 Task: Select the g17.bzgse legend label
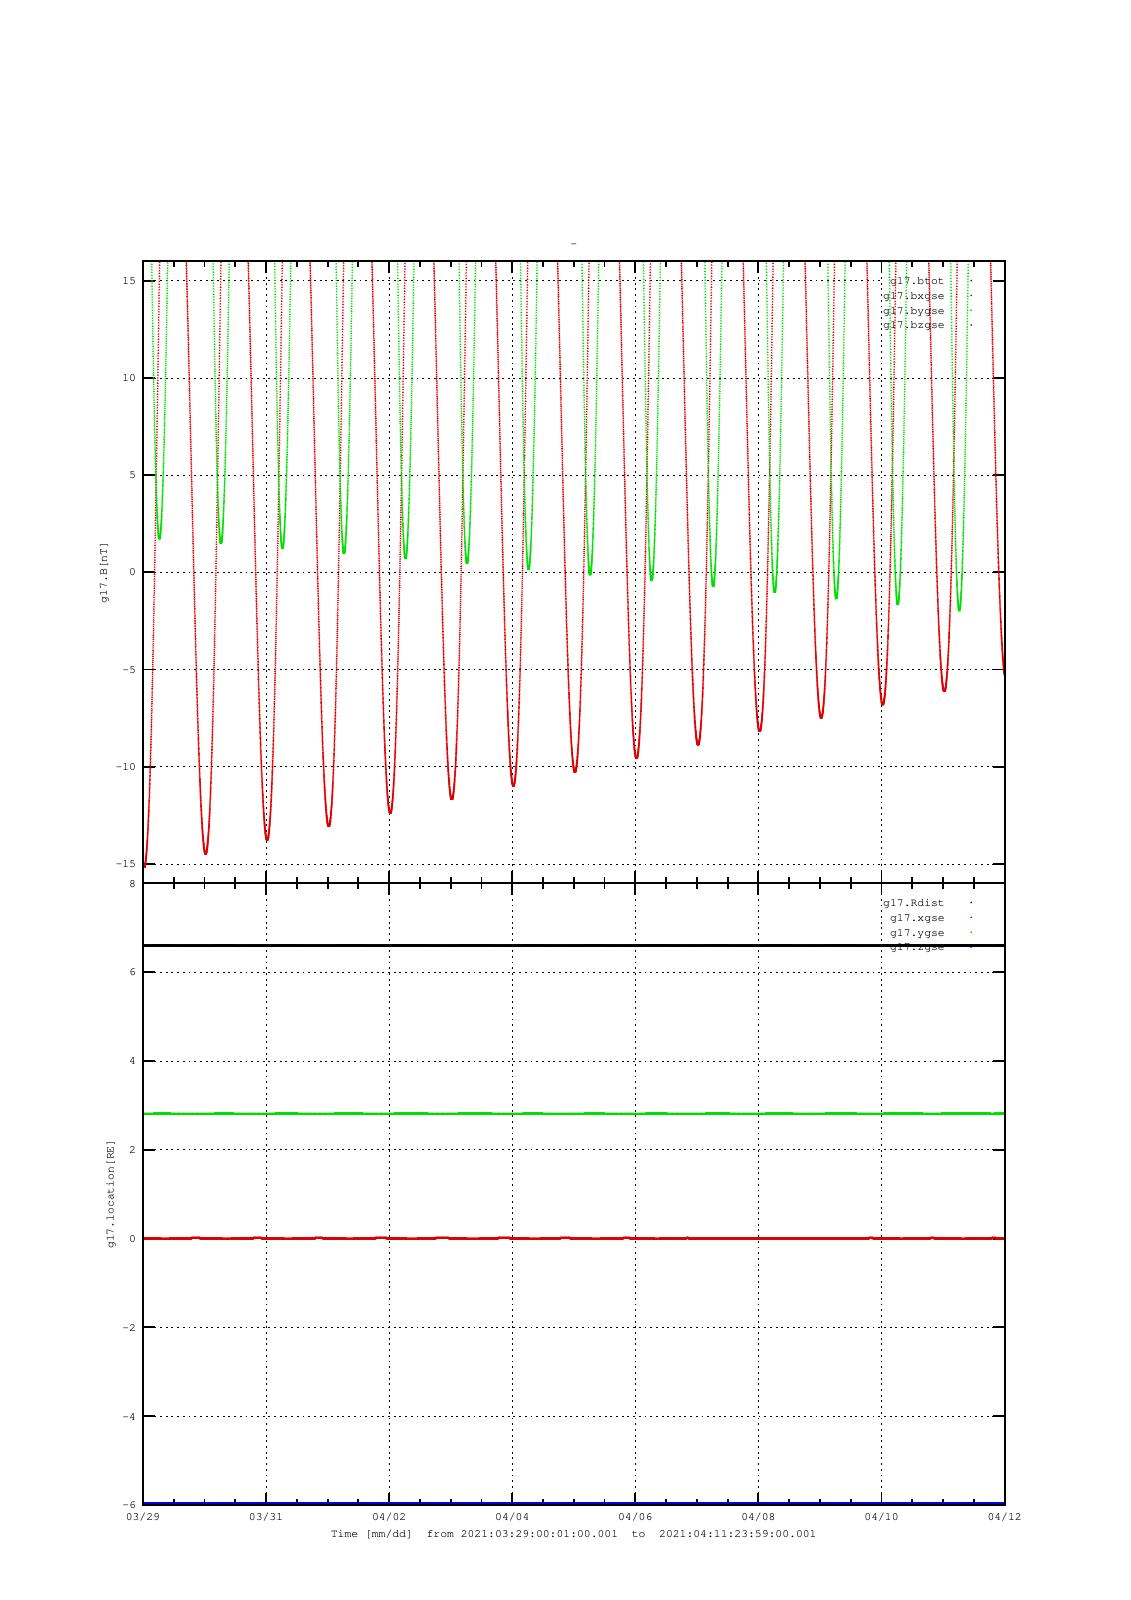[x=914, y=325]
